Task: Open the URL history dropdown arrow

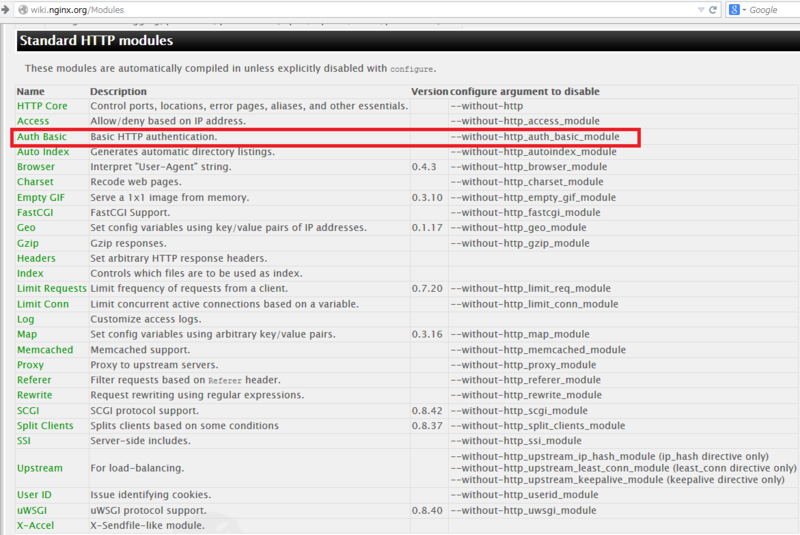Action: click(x=701, y=10)
